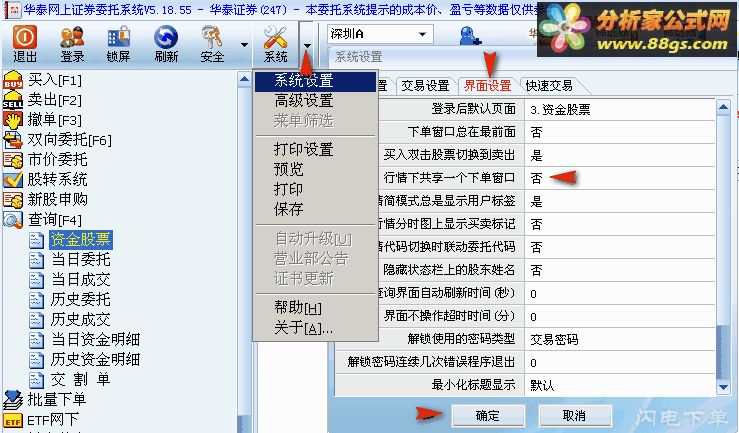Click settings list scrollbar up arrow

[x=723, y=107]
